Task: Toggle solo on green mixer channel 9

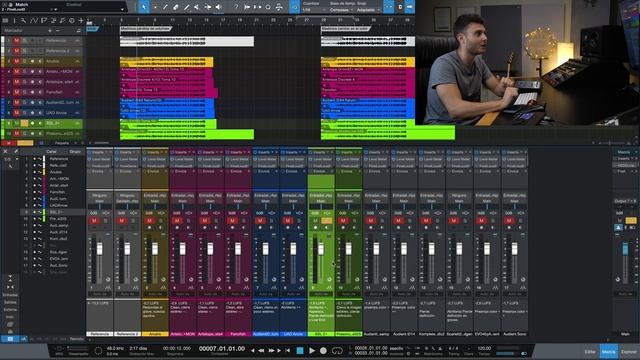Action: click(327, 221)
